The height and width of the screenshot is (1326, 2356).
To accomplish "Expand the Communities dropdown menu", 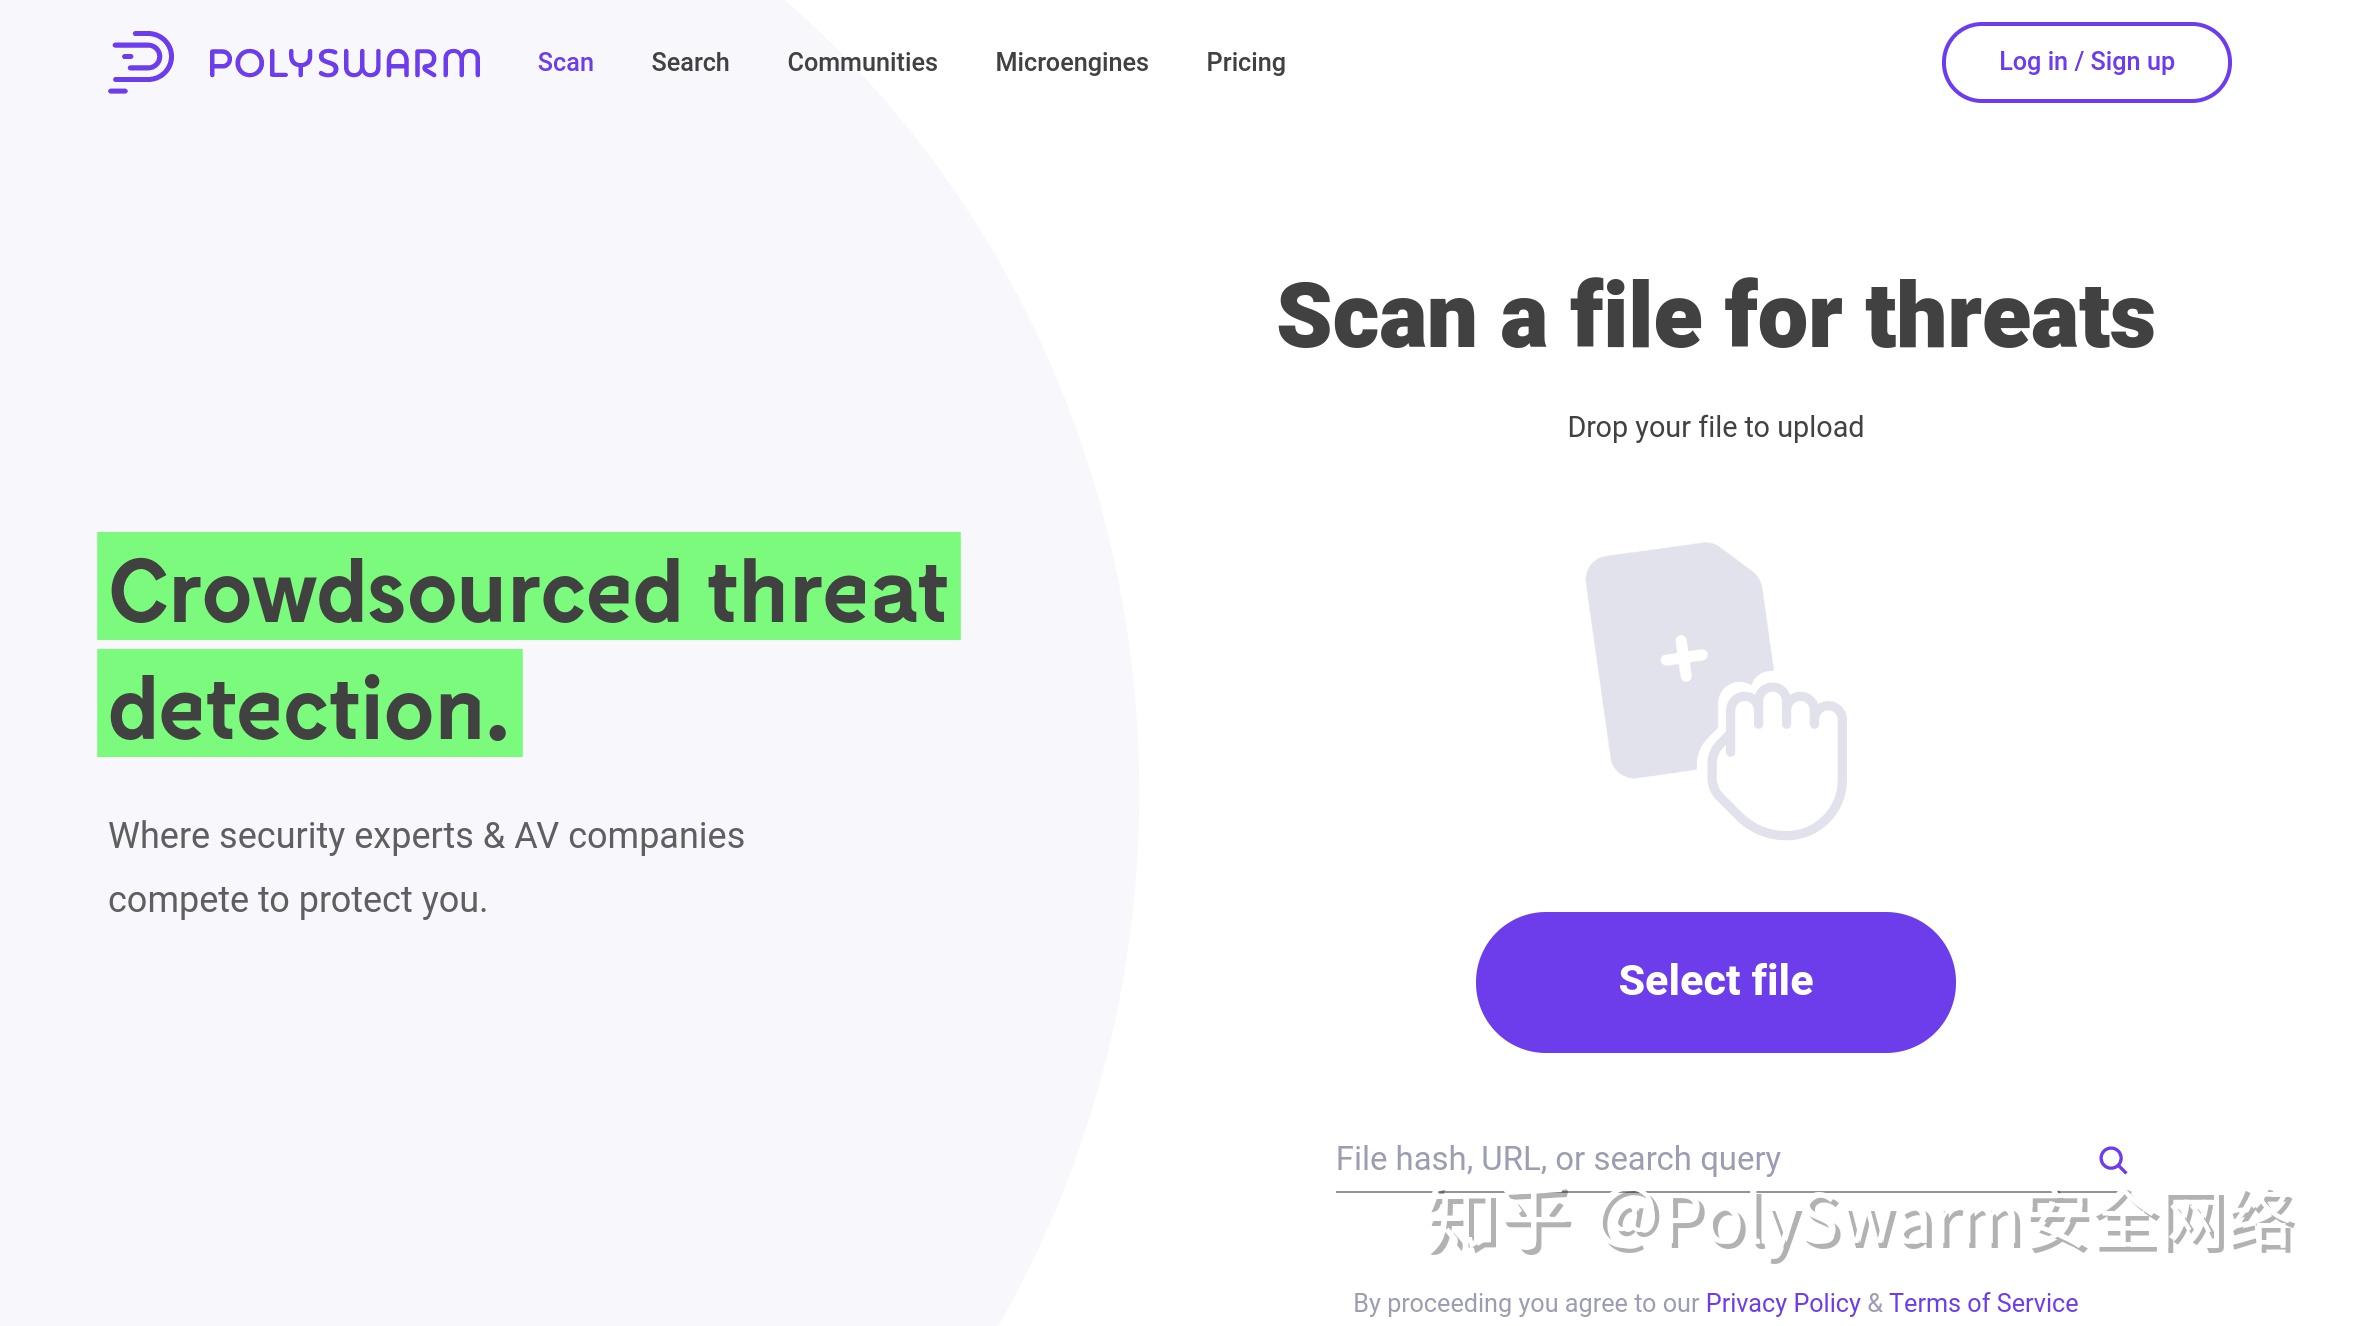I will [861, 62].
